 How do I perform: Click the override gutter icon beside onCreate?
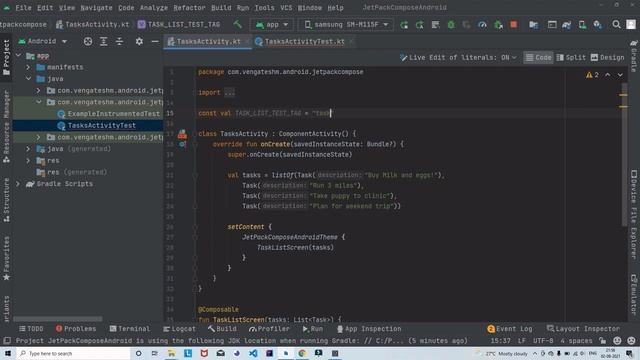[x=182, y=144]
